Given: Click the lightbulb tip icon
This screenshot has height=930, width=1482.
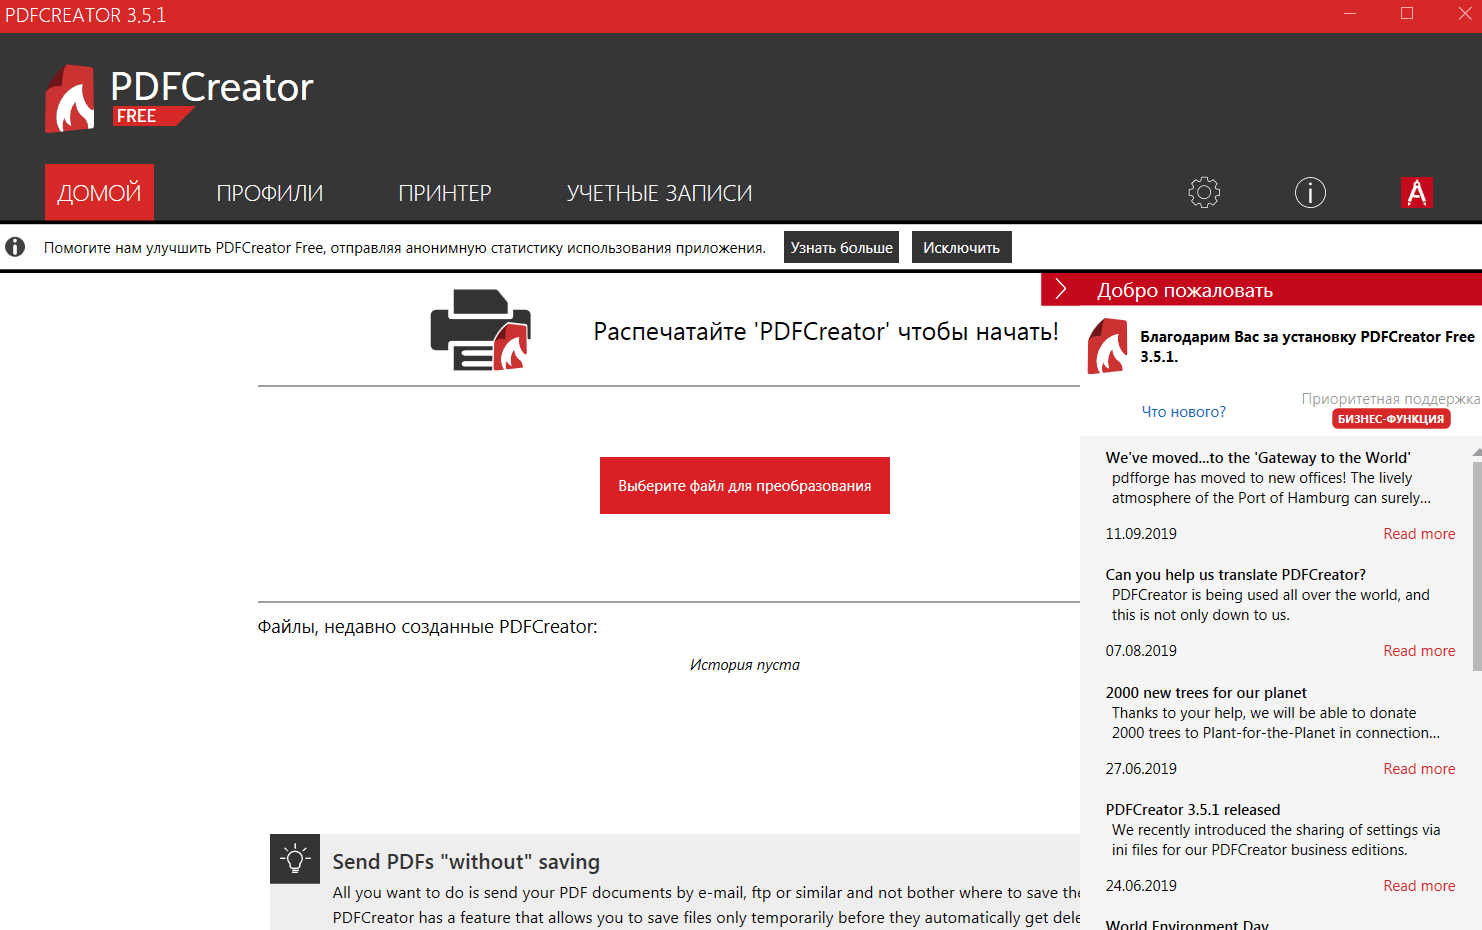Looking at the screenshot, I should [295, 859].
